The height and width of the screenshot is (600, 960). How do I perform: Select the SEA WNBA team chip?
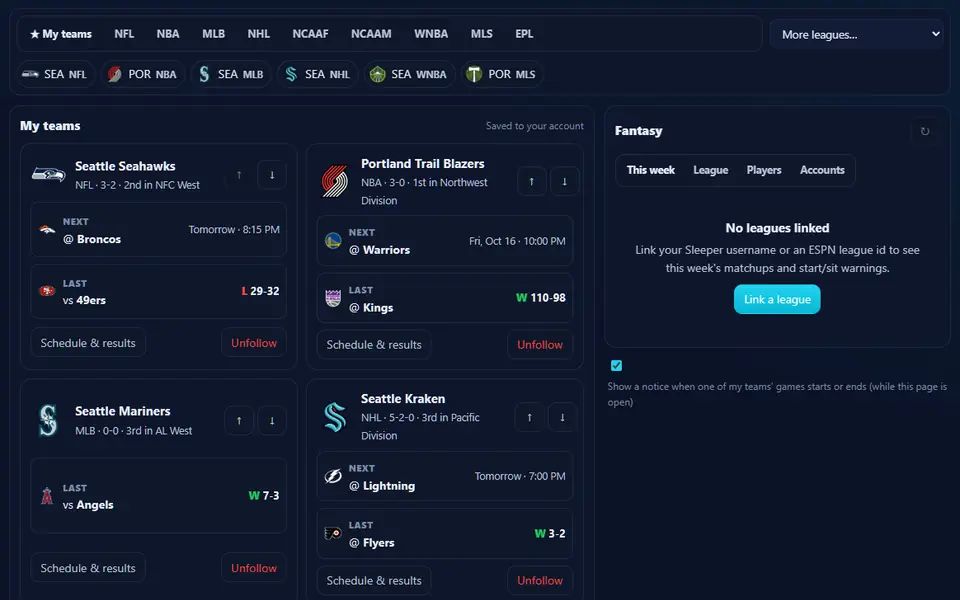(408, 74)
